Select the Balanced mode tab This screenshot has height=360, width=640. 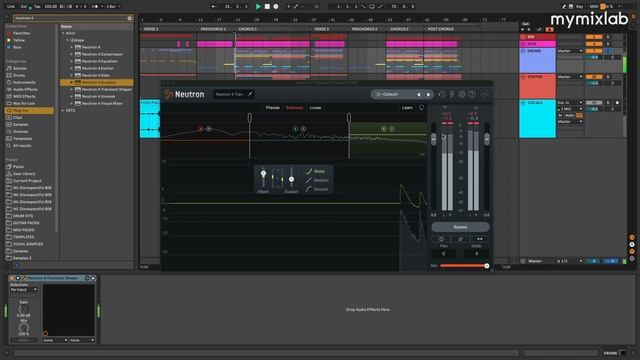pyautogui.click(x=294, y=108)
